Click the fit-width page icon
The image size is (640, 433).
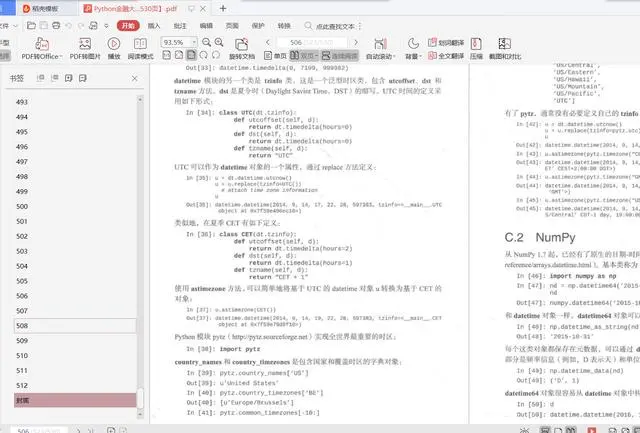click(179, 55)
